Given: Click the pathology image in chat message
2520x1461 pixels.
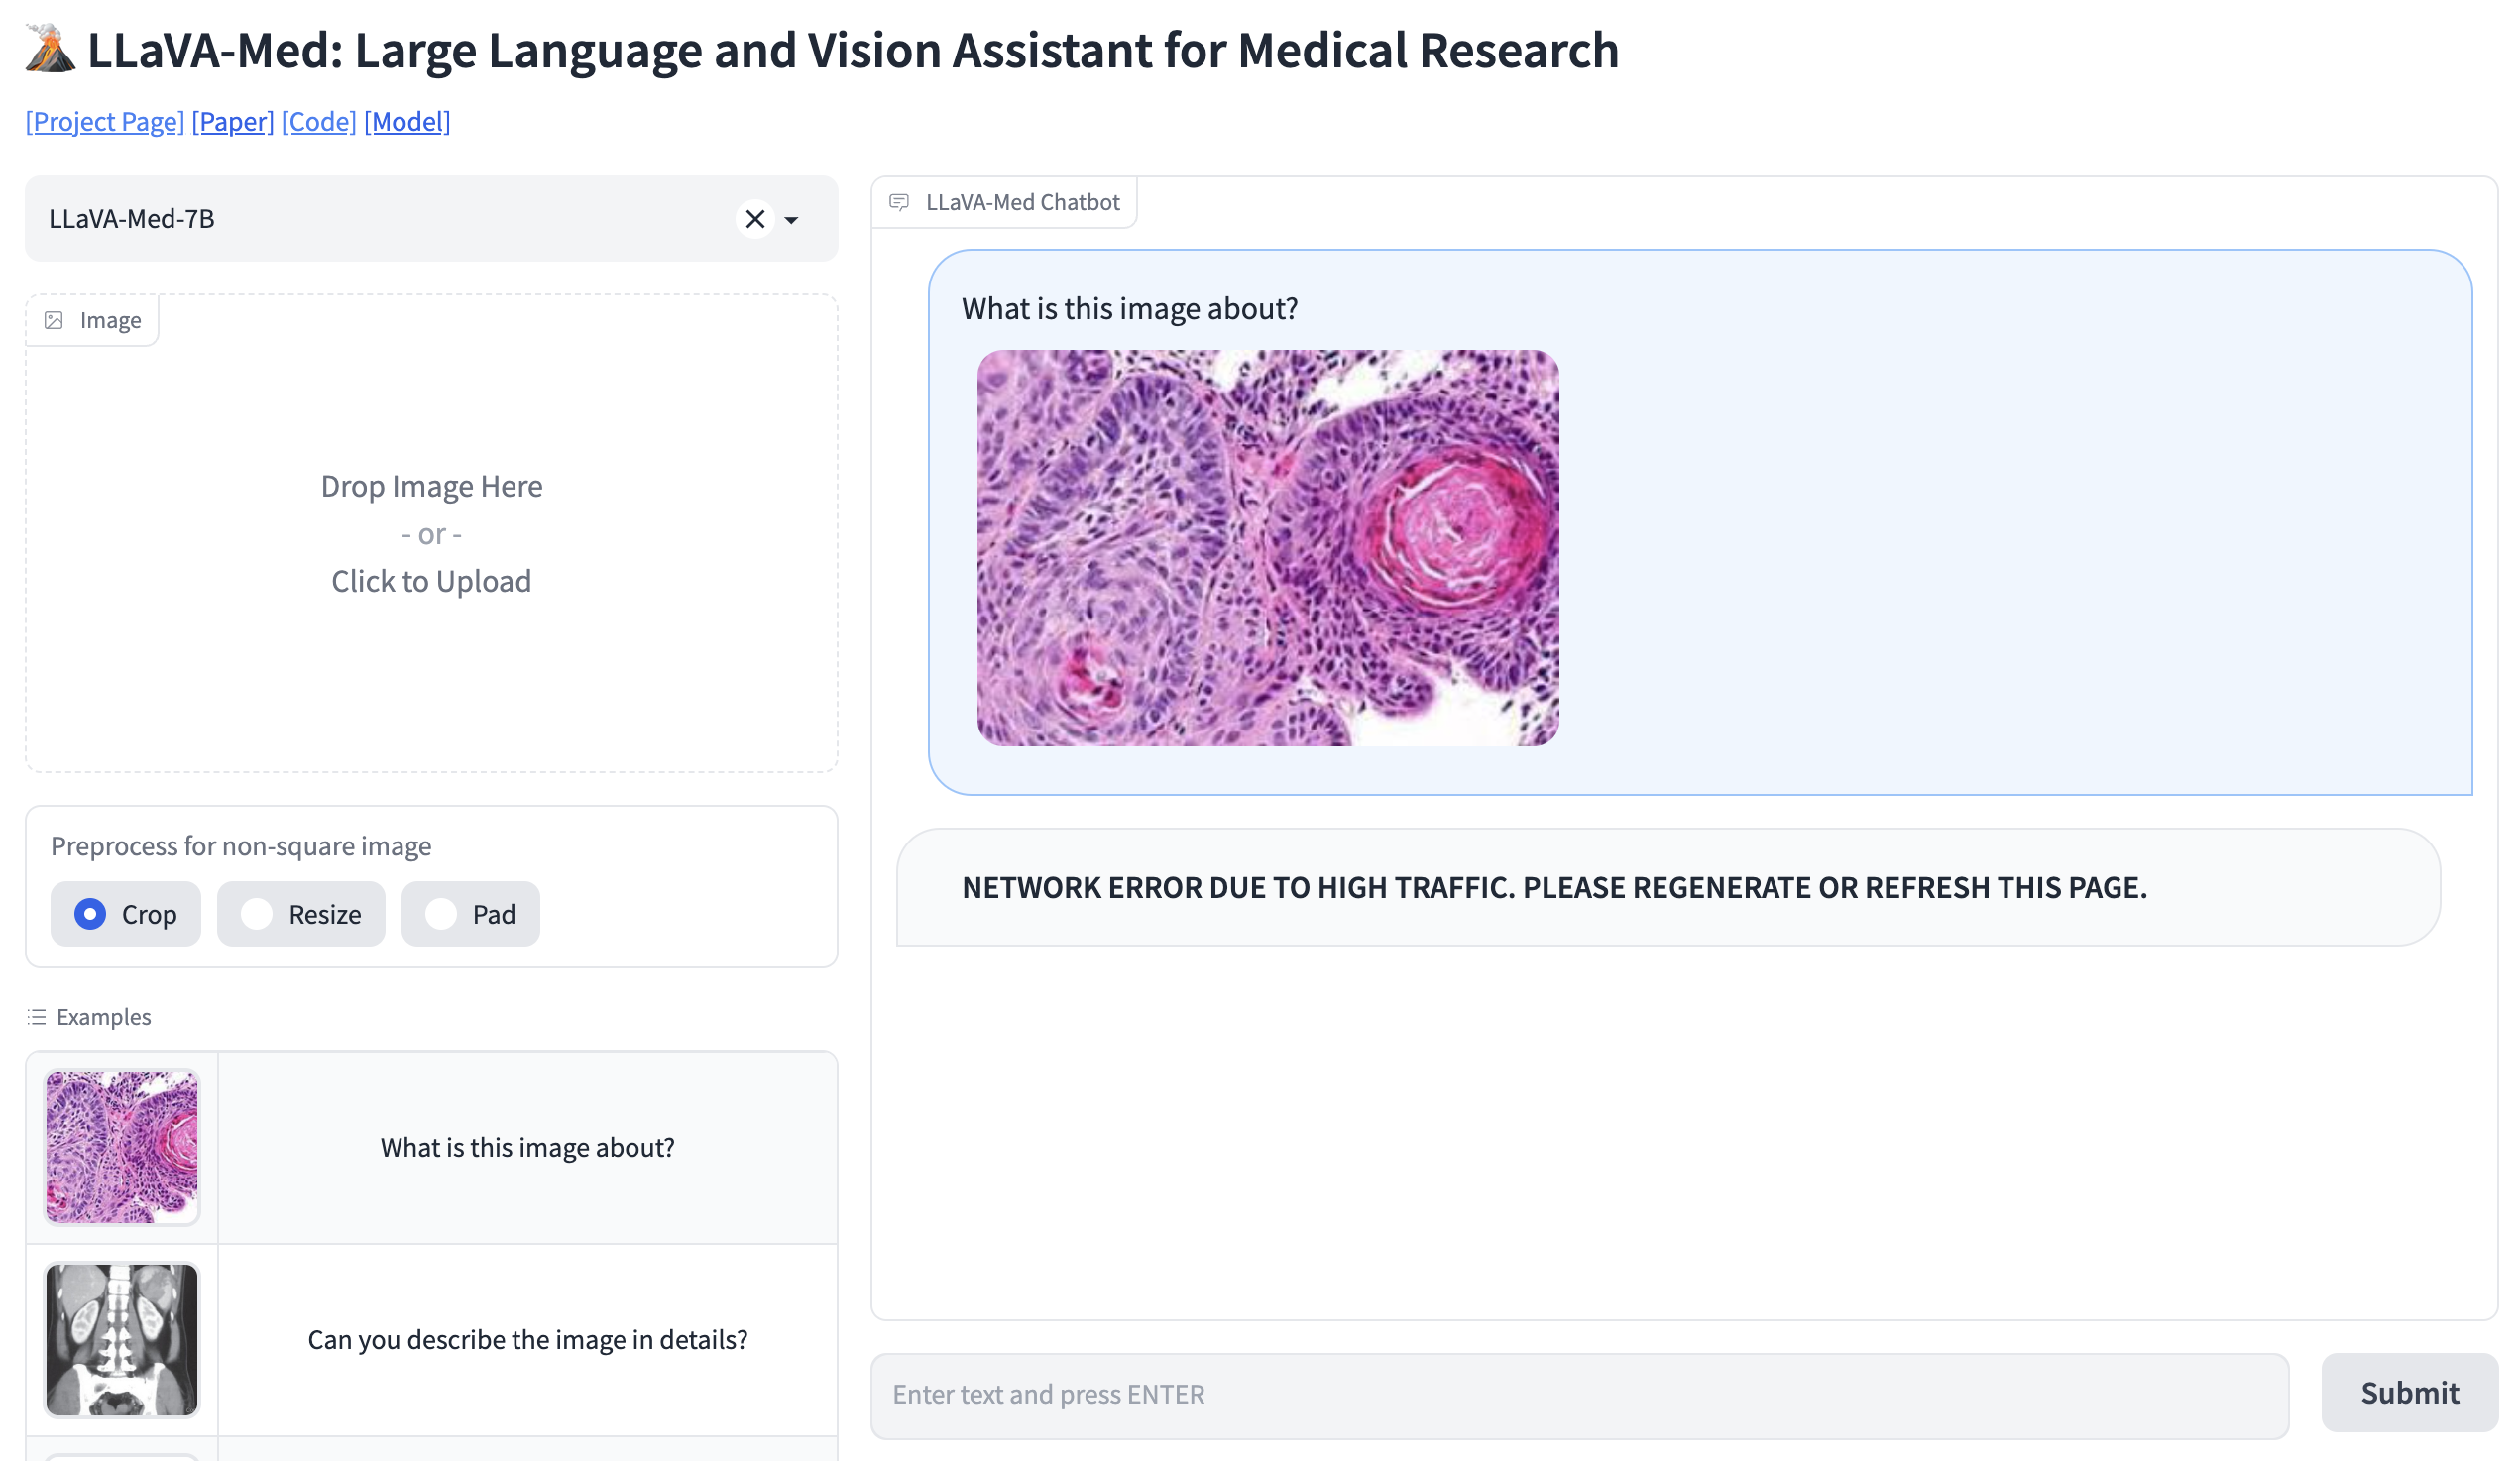Looking at the screenshot, I should pyautogui.click(x=1267, y=547).
